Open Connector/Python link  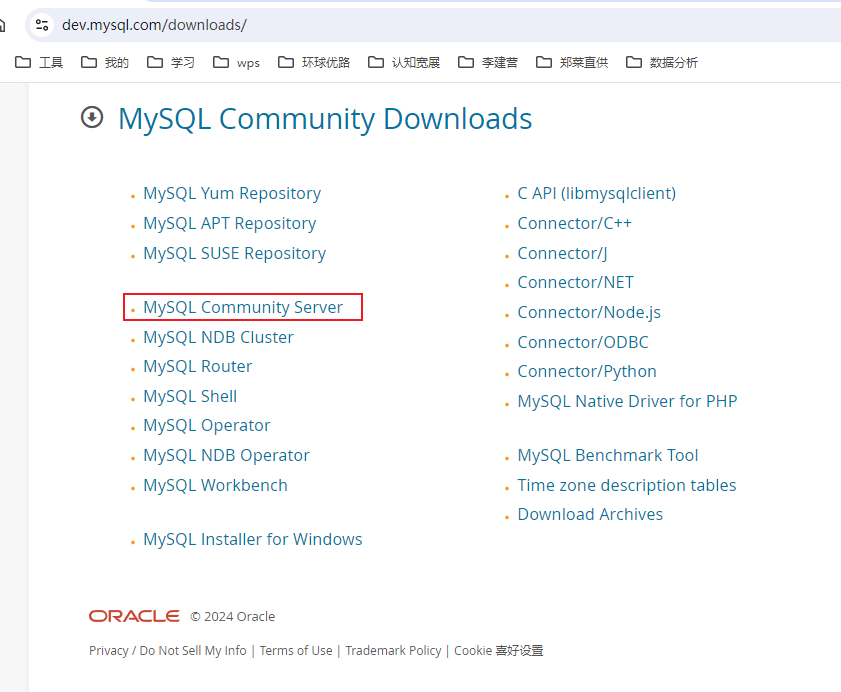coord(587,371)
